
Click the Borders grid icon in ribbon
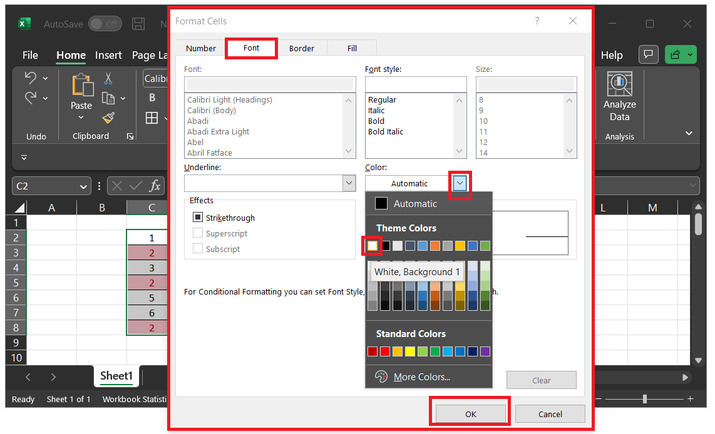point(152,118)
